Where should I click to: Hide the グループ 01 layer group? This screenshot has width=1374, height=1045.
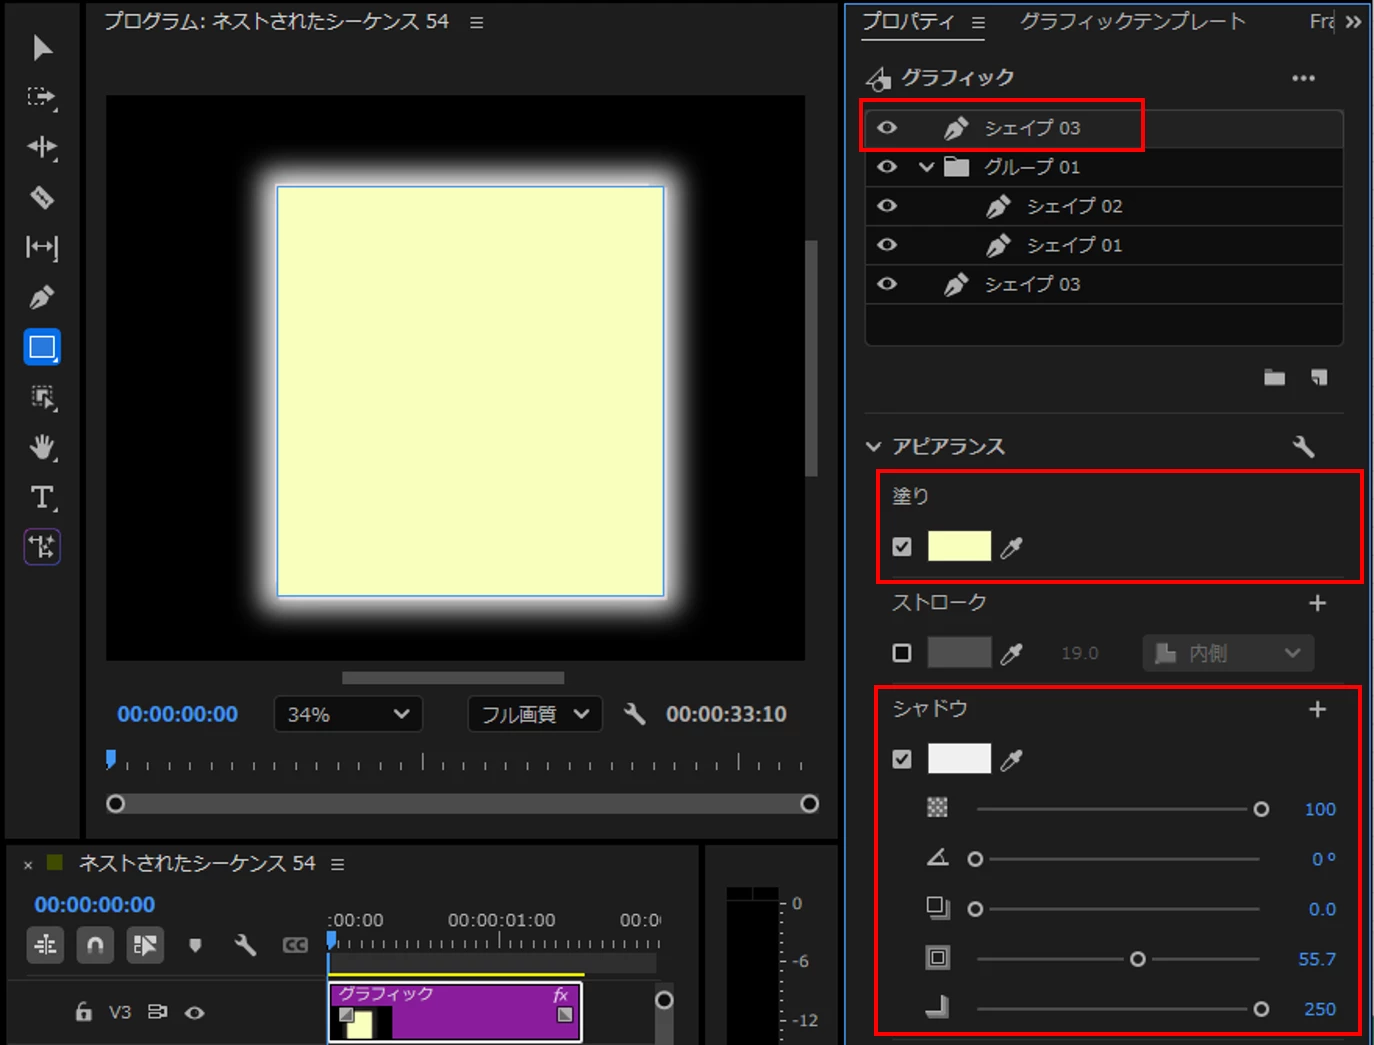click(887, 166)
